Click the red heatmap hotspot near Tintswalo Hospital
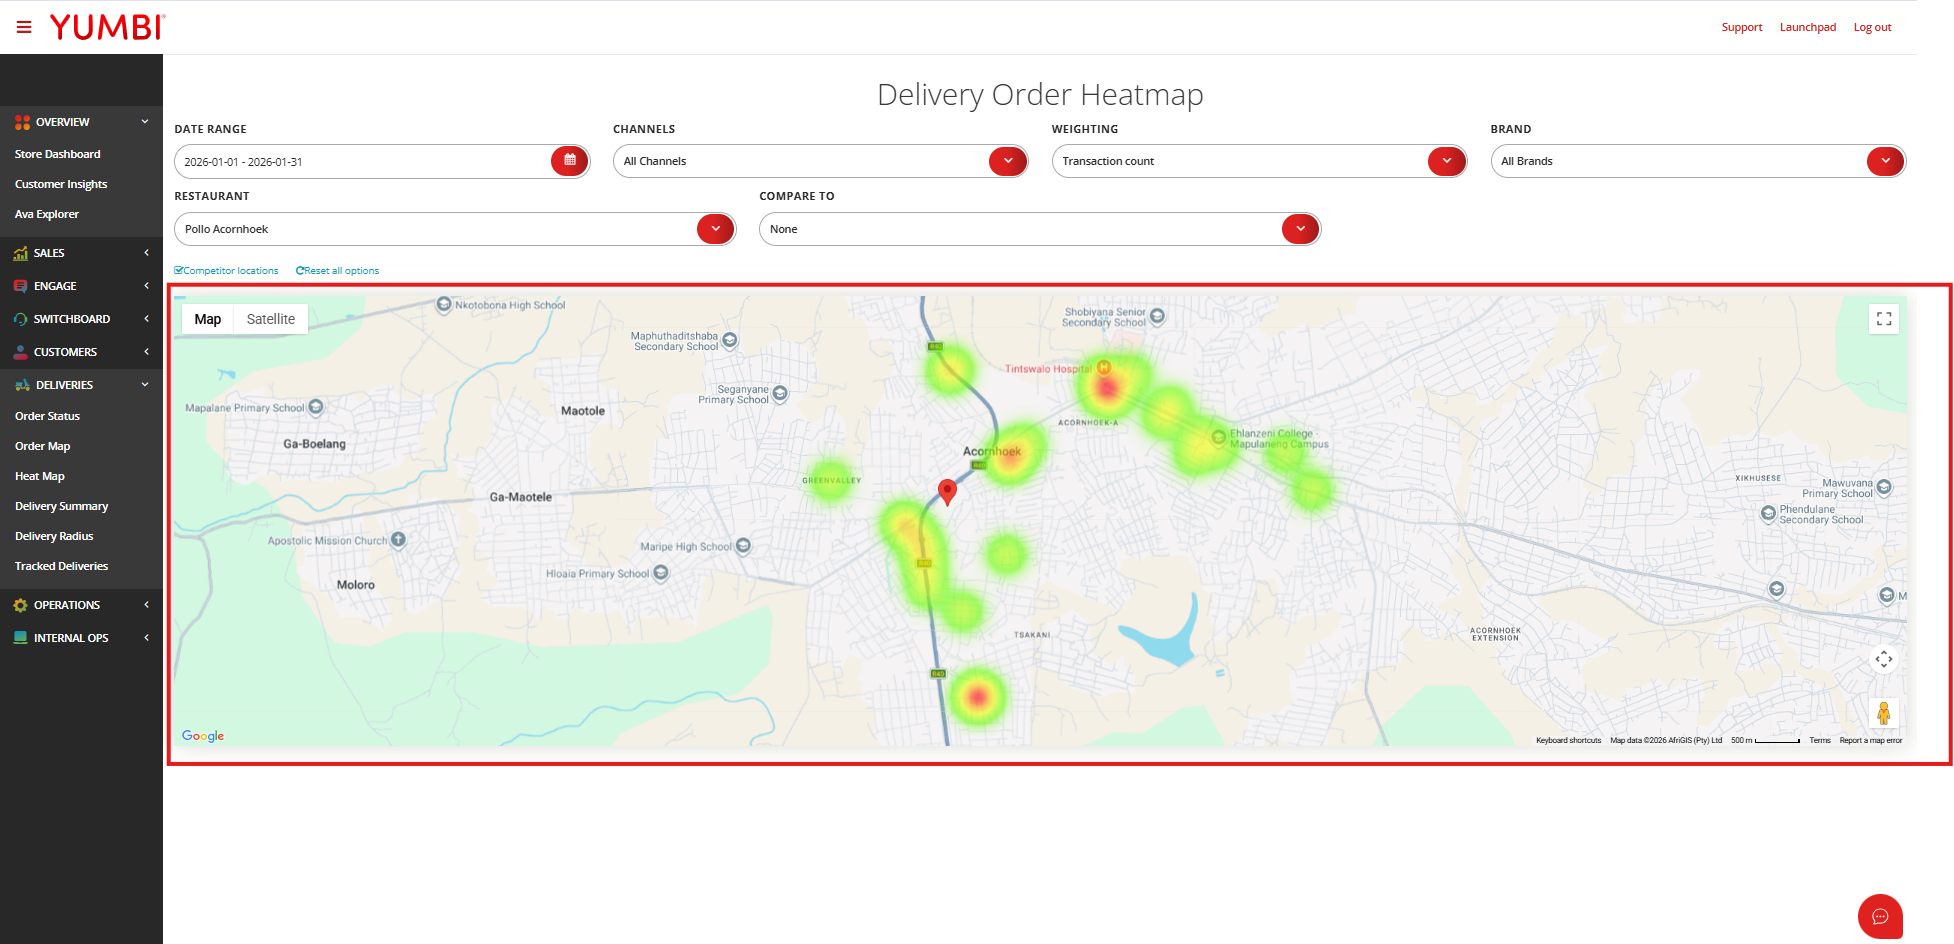This screenshot has height=944, width=1954. 1106,388
